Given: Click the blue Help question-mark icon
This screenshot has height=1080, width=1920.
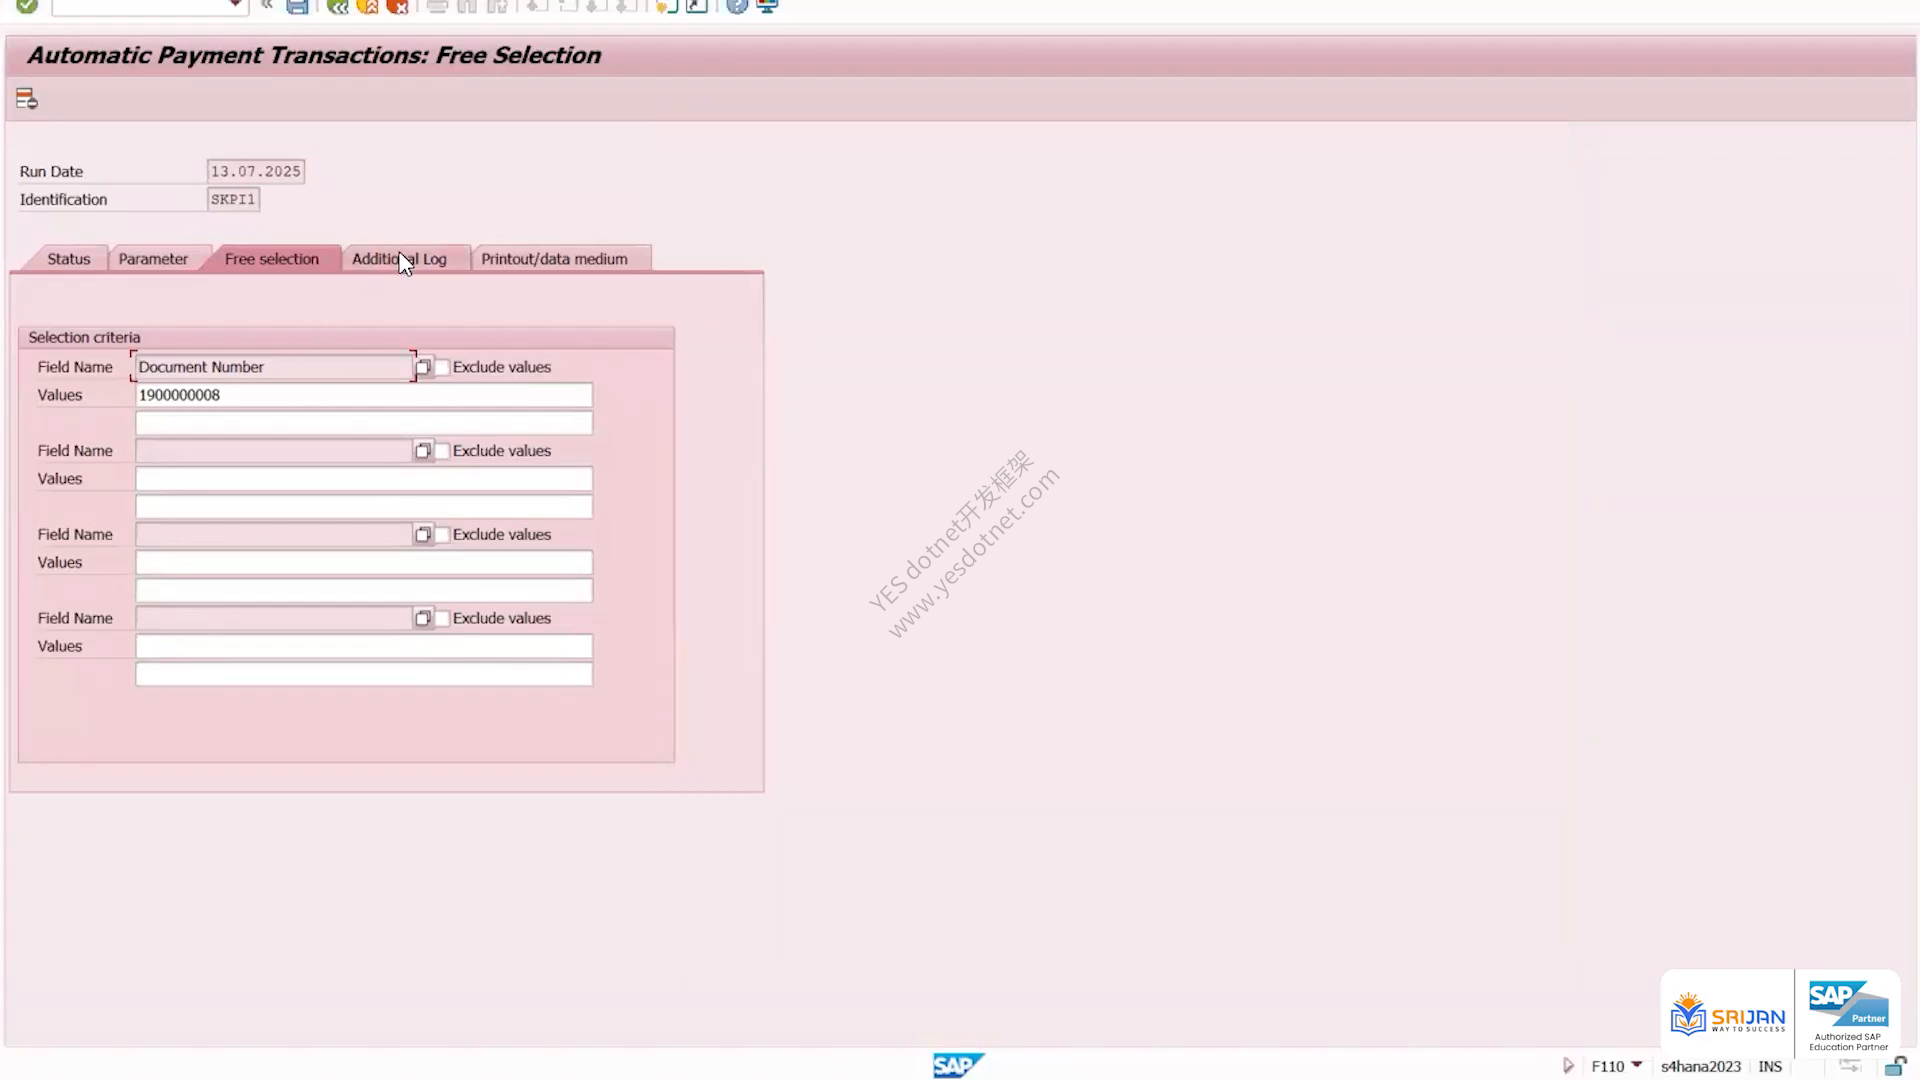Looking at the screenshot, I should click(x=737, y=6).
